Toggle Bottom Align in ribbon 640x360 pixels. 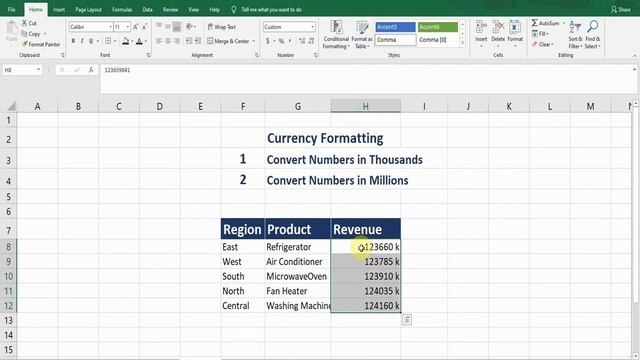point(177,27)
